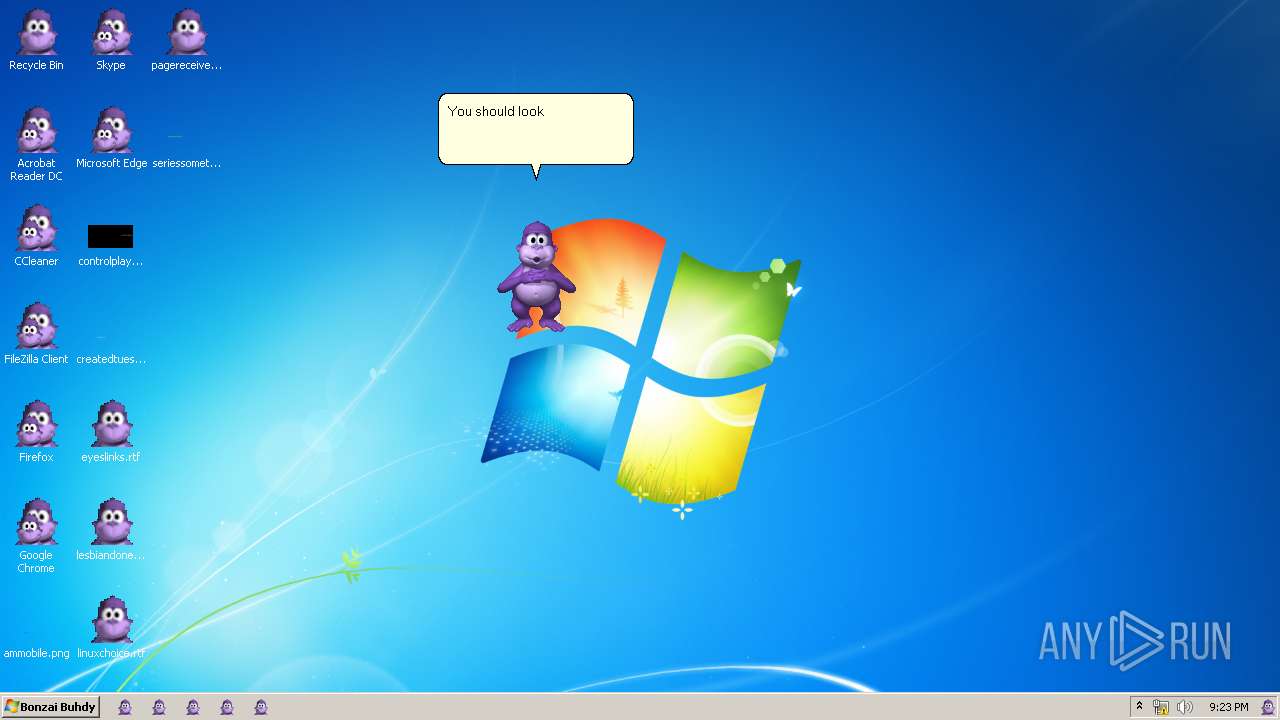Open the CCleaner desktop shortcut

coord(36,236)
